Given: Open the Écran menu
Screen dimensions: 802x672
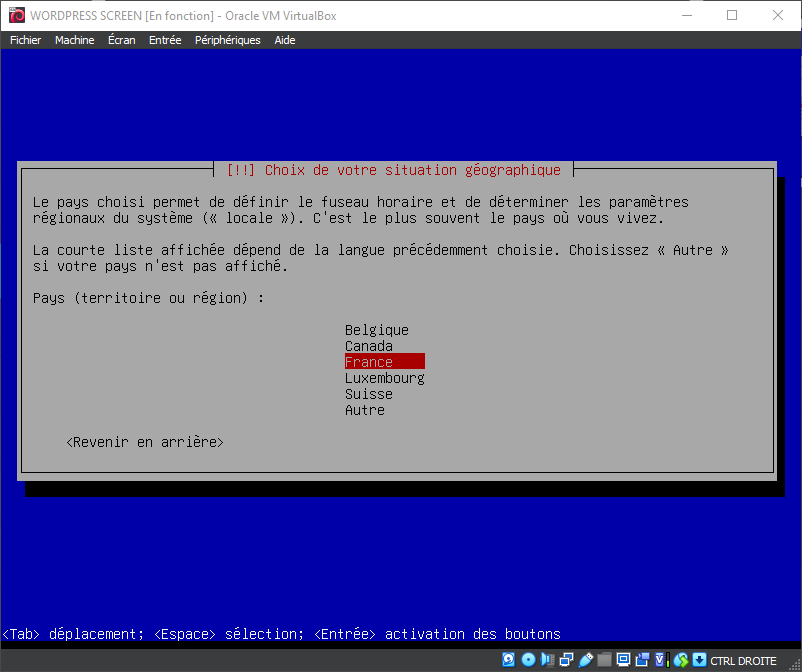Looking at the screenshot, I should click(x=121, y=40).
